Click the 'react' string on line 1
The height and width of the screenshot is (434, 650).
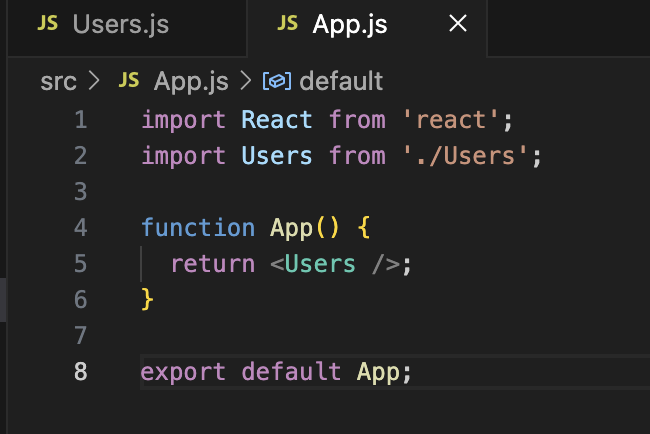pos(451,120)
